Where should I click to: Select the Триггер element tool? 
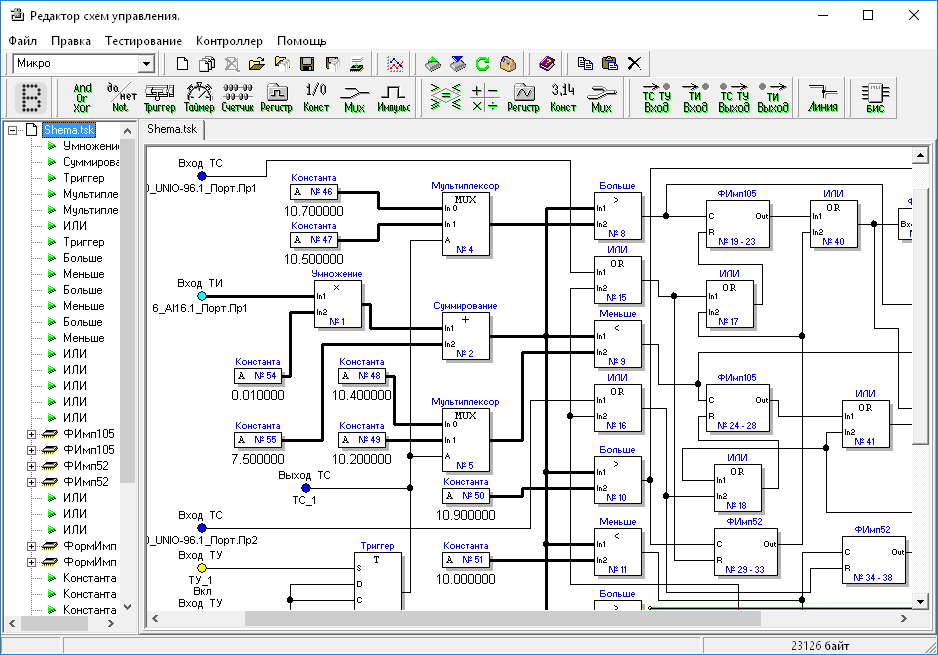(160, 98)
